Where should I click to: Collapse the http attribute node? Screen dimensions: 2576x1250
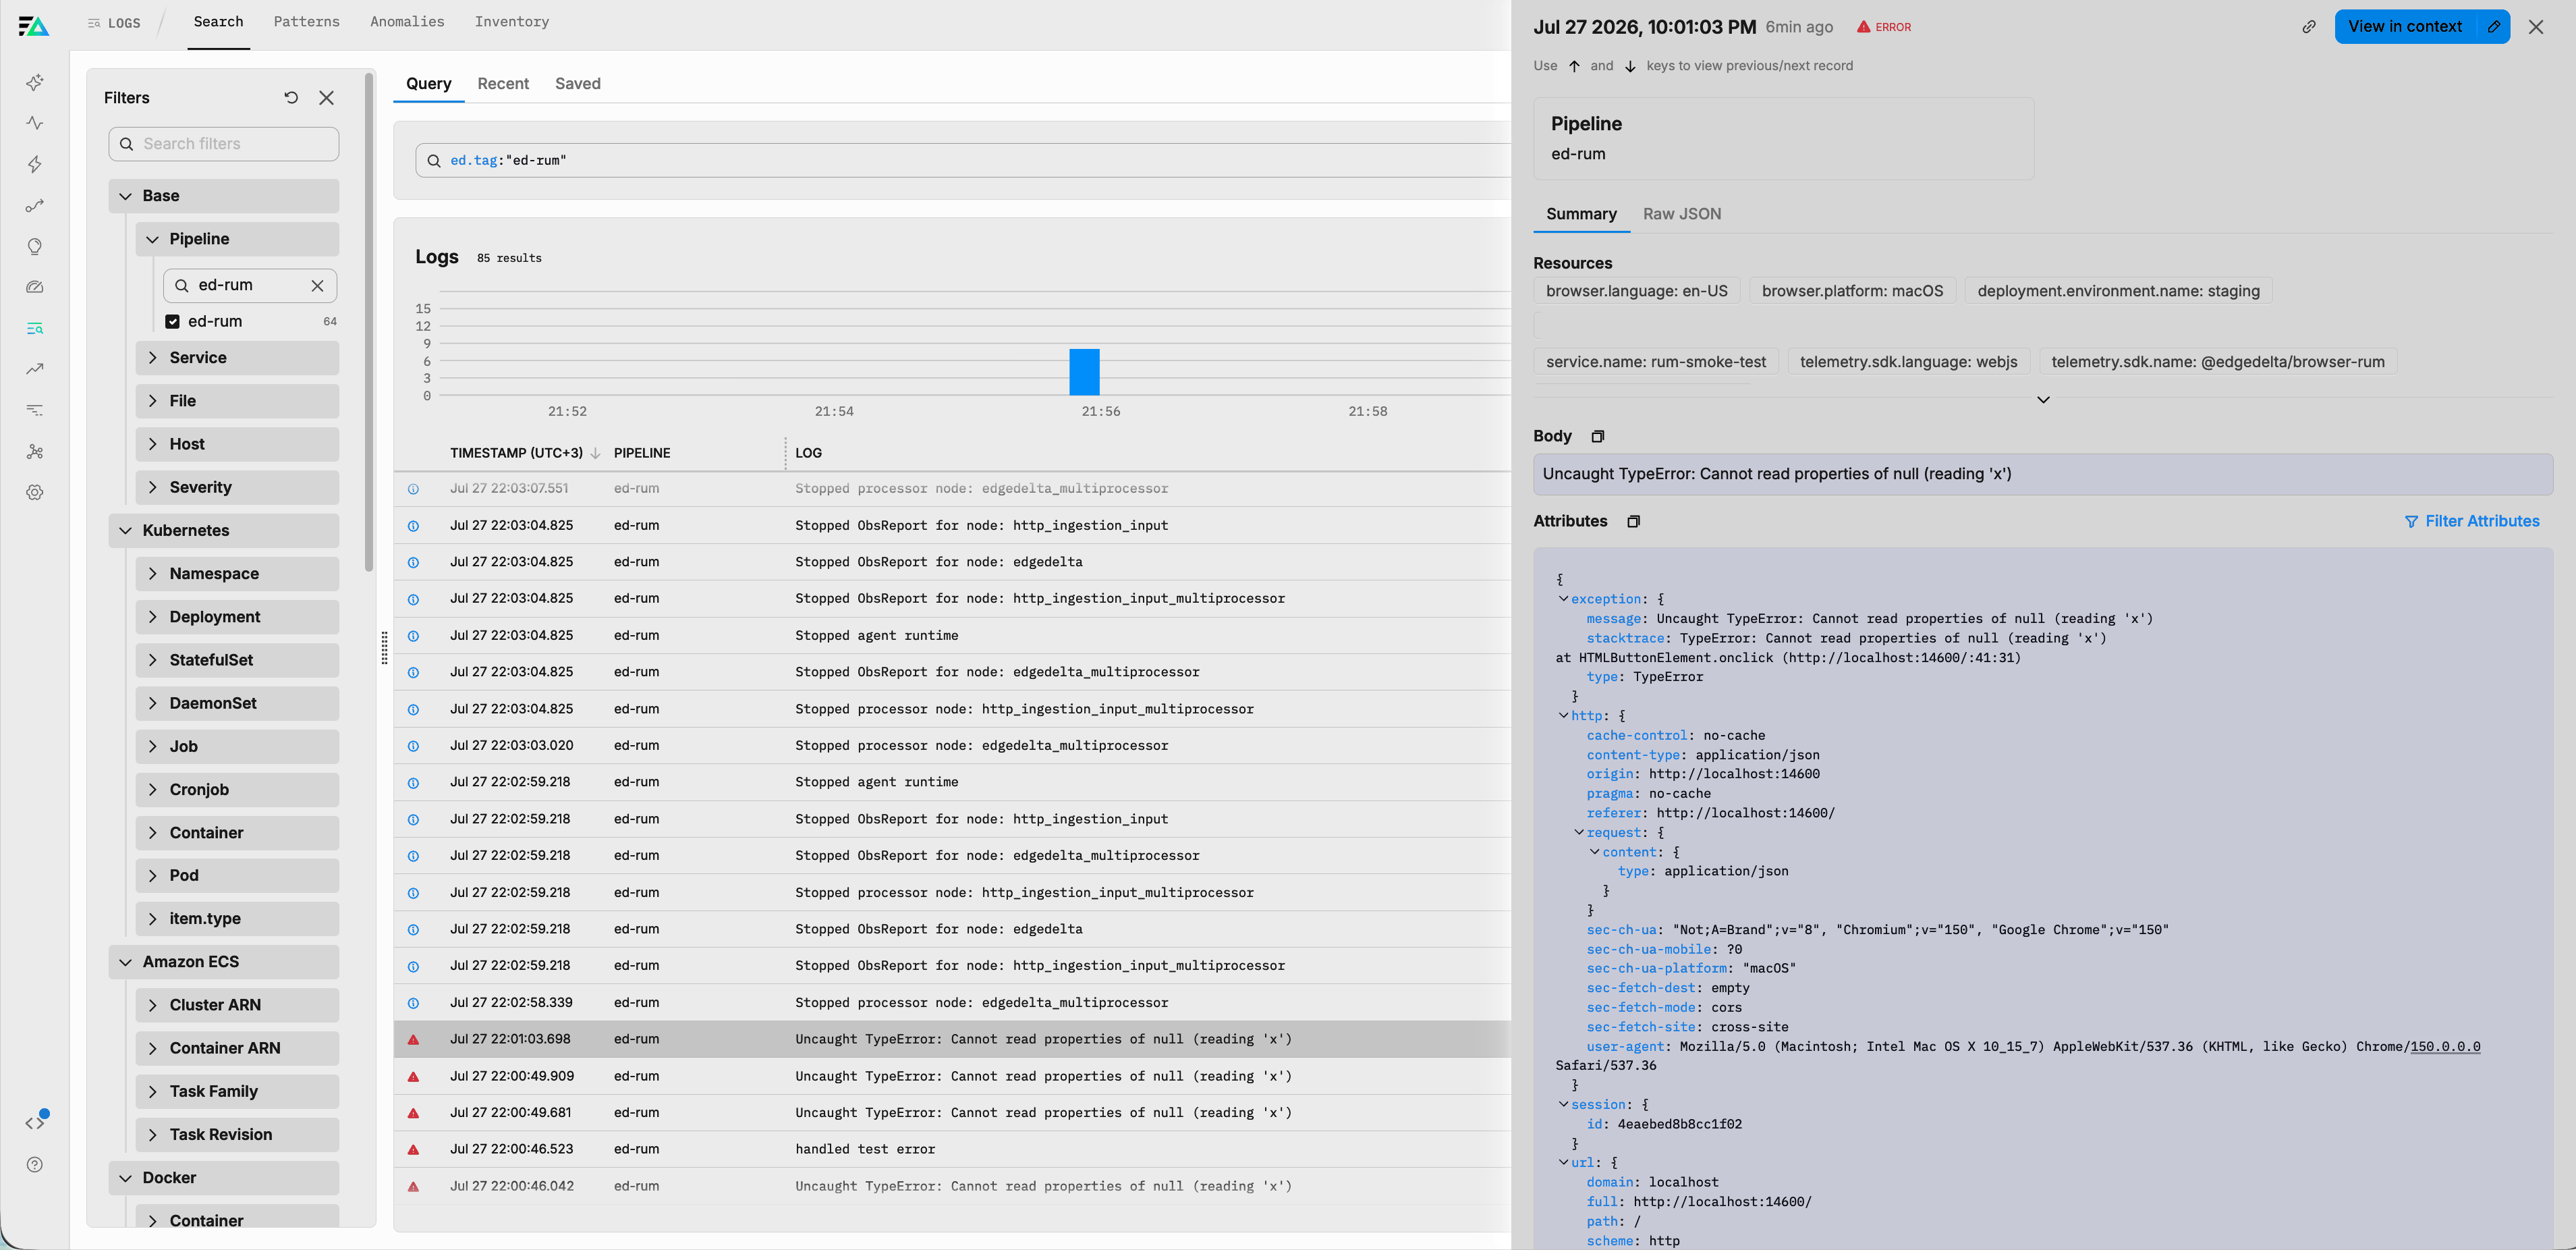coord(1563,715)
